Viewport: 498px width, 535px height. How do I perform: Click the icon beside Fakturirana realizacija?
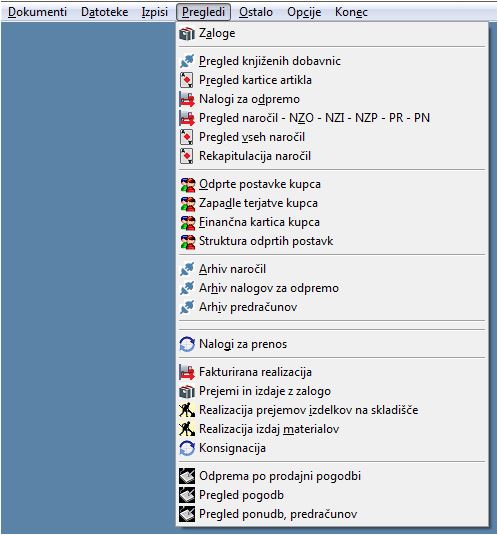point(187,372)
